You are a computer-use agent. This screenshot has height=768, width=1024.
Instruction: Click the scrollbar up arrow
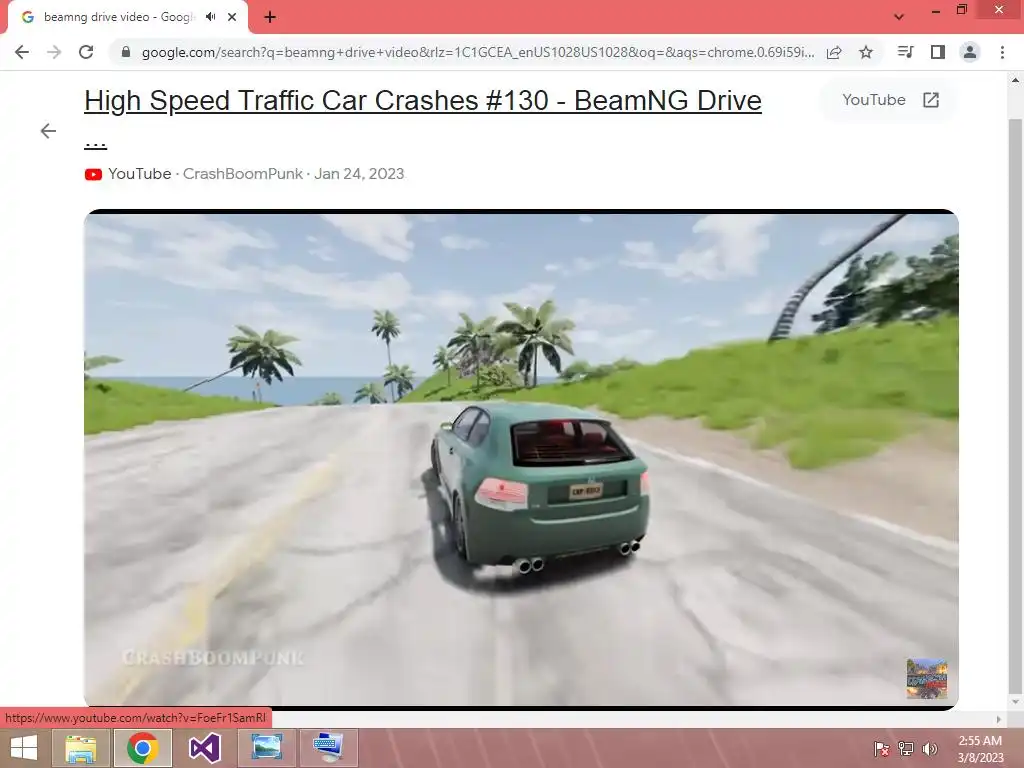pos(1015,80)
